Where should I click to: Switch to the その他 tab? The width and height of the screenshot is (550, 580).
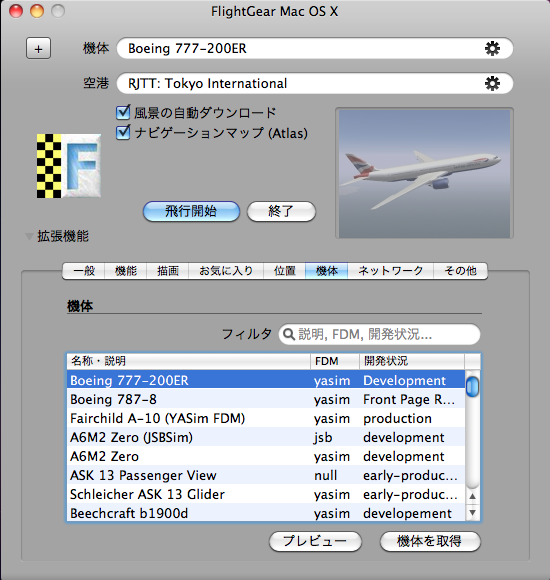click(460, 271)
